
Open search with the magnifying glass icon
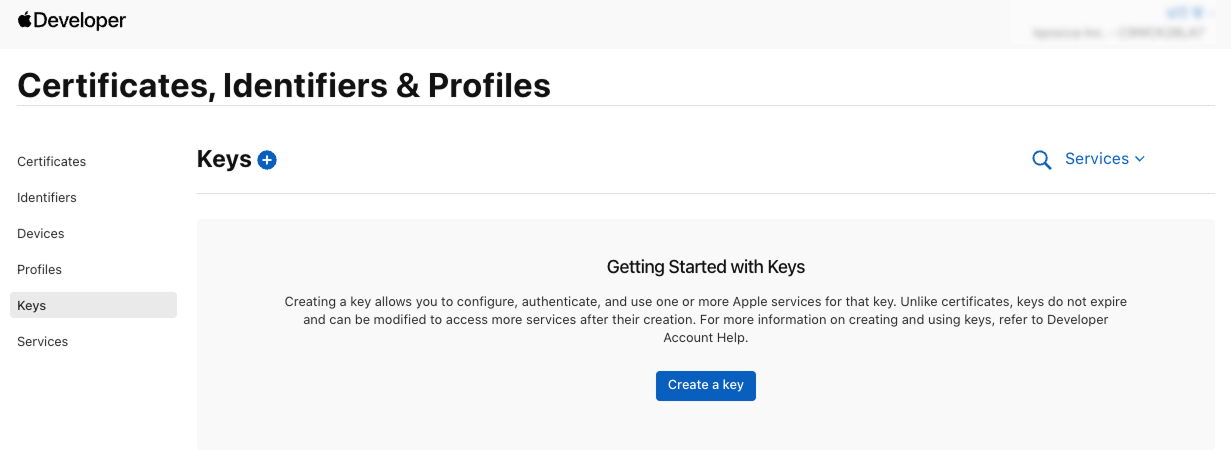[x=1041, y=160]
